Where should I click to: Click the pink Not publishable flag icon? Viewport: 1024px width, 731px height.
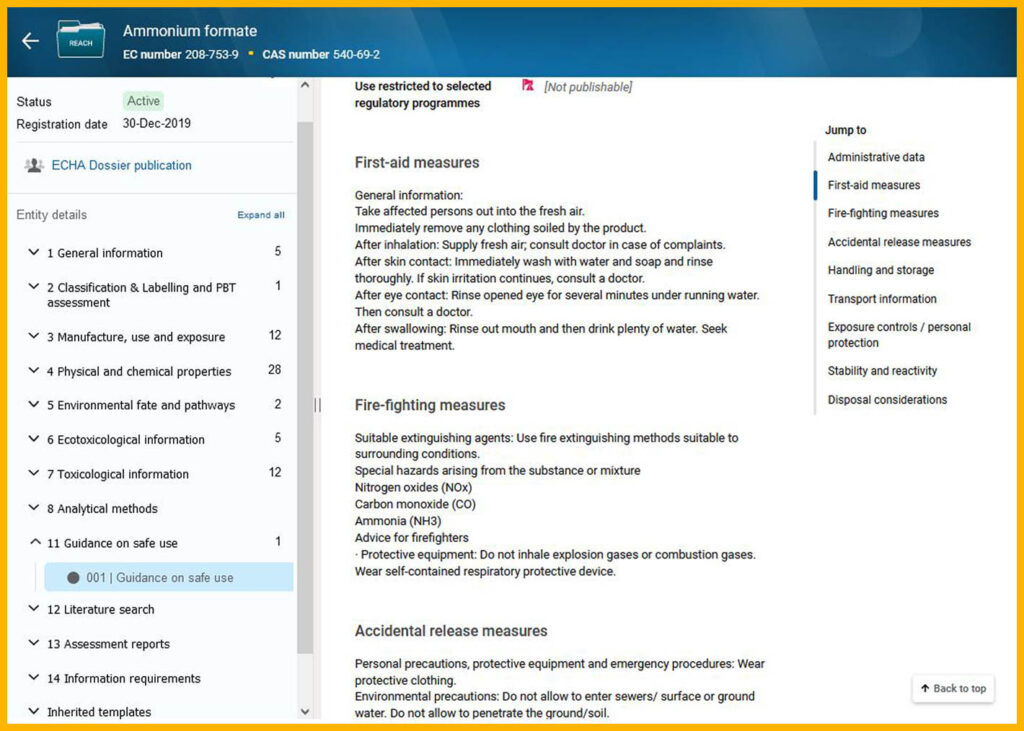click(528, 86)
